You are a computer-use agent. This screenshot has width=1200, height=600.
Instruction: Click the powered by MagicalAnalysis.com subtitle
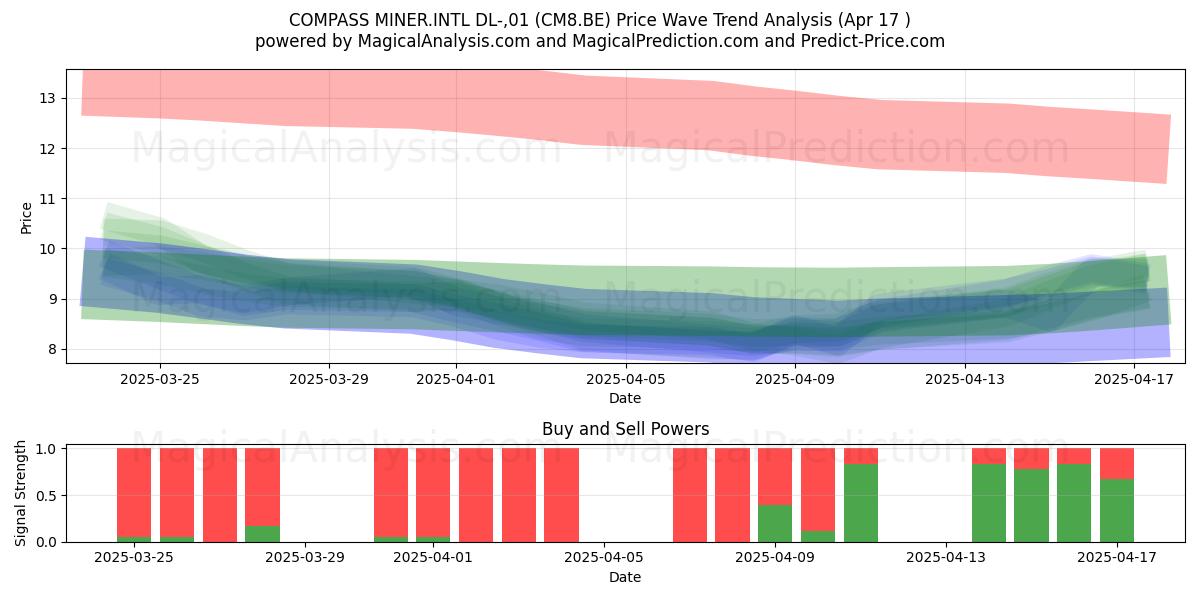pos(600,41)
